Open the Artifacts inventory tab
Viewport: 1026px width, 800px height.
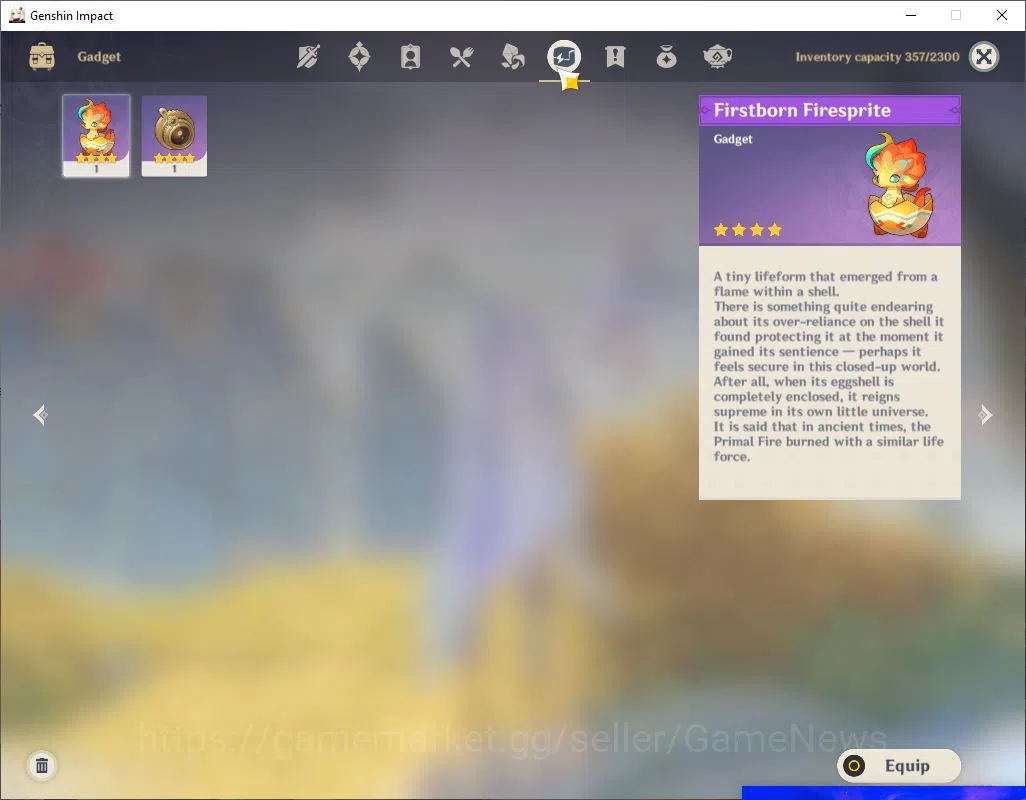click(x=359, y=57)
